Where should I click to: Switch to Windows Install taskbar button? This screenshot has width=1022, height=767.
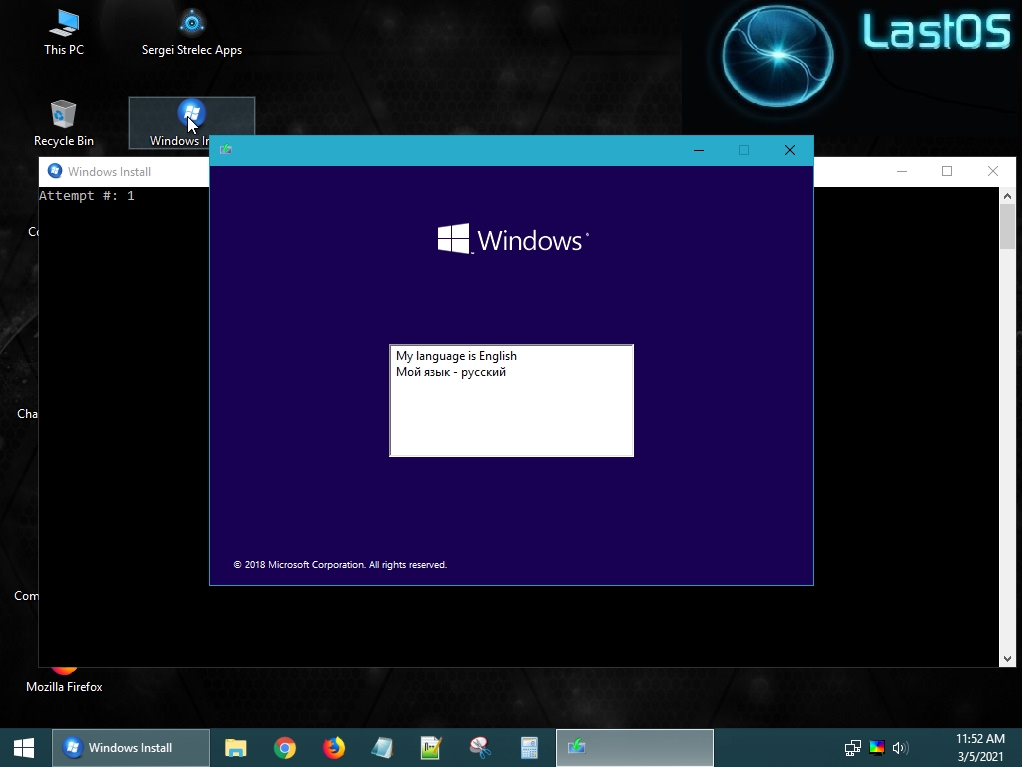tap(130, 747)
